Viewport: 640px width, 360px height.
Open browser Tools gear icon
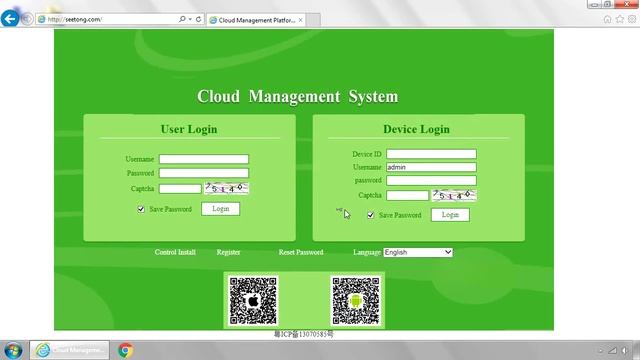[x=632, y=19]
